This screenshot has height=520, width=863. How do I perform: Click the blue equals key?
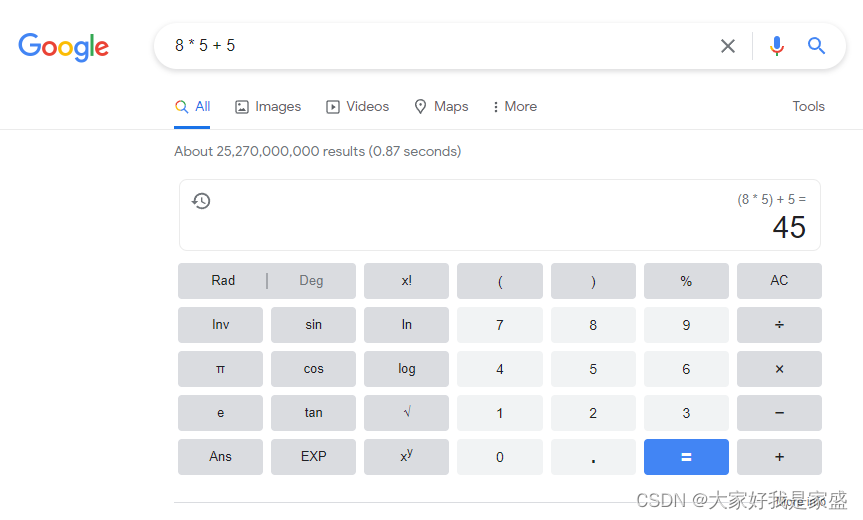pyautogui.click(x=686, y=457)
